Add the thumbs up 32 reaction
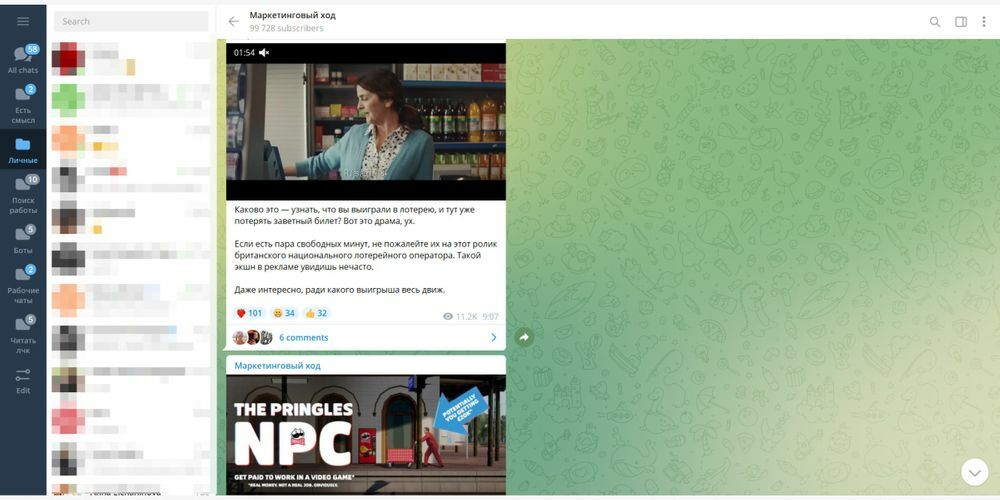1000x500 pixels. coord(316,313)
